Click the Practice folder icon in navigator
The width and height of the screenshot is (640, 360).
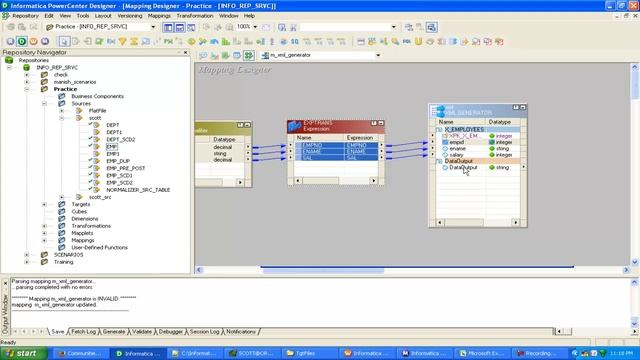click(x=44, y=89)
